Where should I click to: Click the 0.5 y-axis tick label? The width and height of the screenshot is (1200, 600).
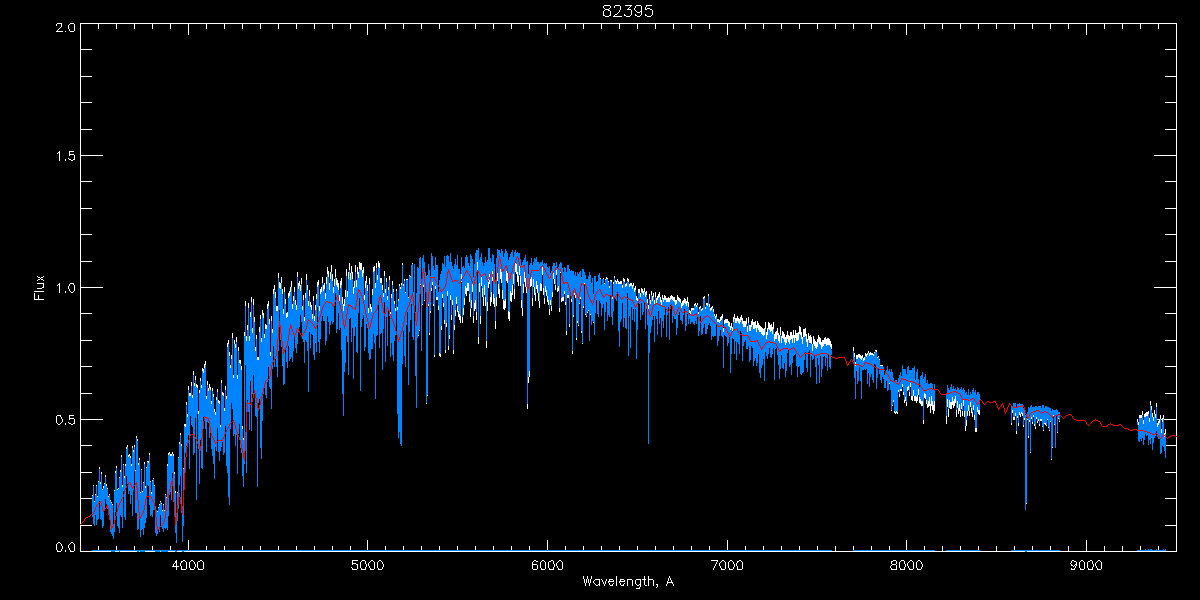pos(66,419)
